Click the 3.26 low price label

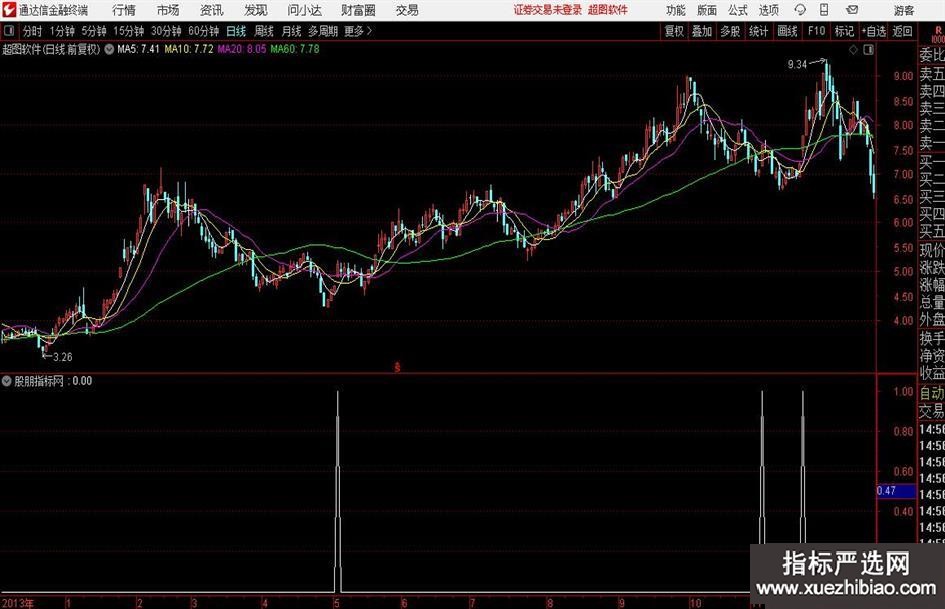click(x=63, y=357)
